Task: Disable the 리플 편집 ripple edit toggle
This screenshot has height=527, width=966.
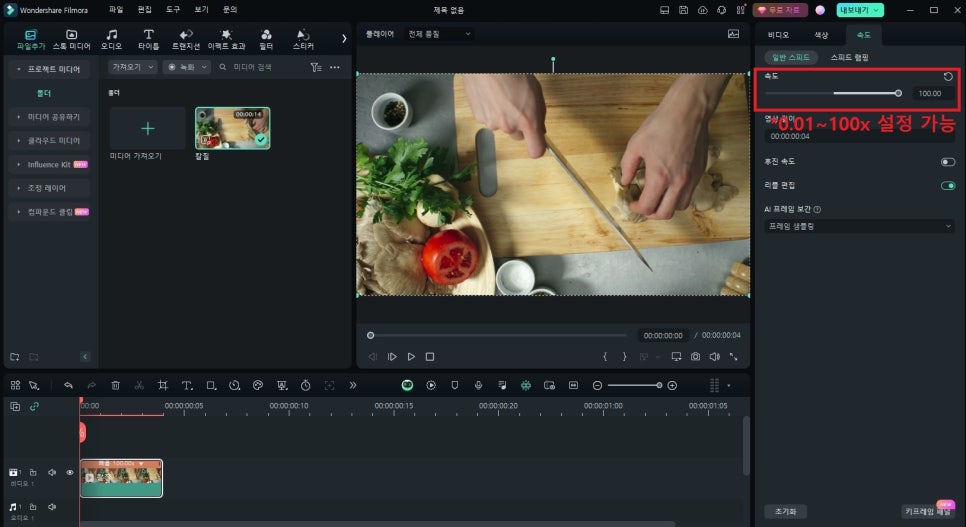Action: (947, 185)
